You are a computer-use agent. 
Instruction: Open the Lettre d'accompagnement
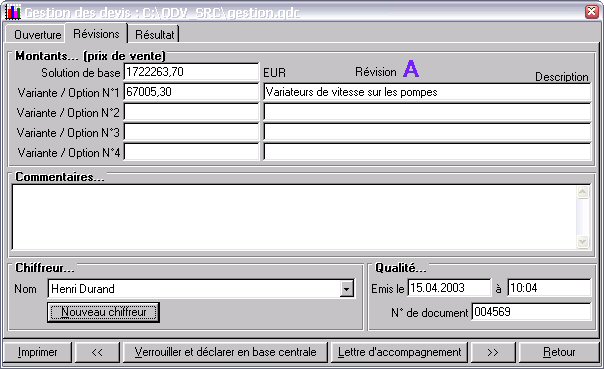(x=399, y=352)
